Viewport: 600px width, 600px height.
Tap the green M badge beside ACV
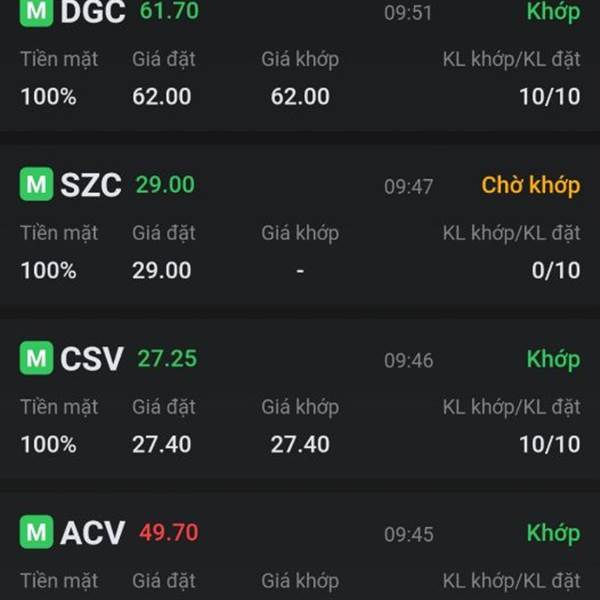(x=36, y=532)
